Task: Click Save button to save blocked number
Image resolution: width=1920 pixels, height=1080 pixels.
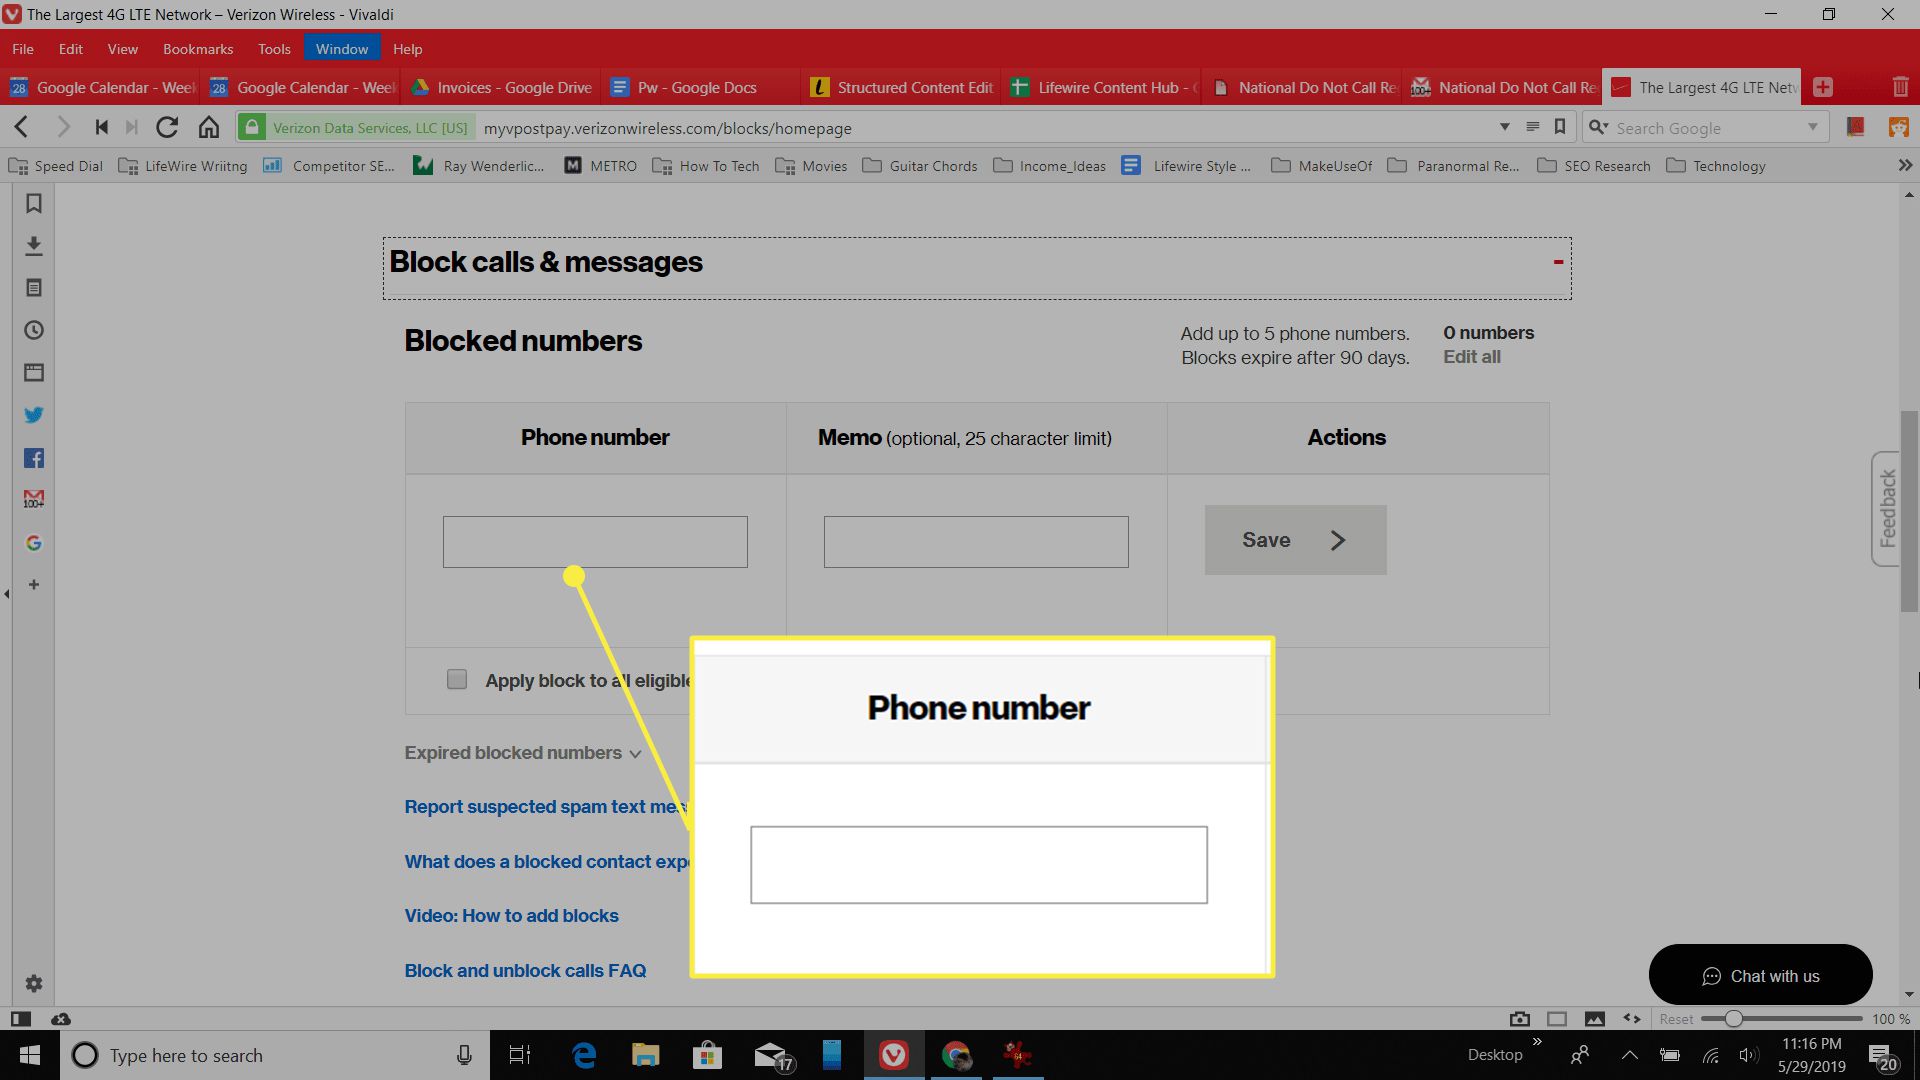Action: (1295, 539)
